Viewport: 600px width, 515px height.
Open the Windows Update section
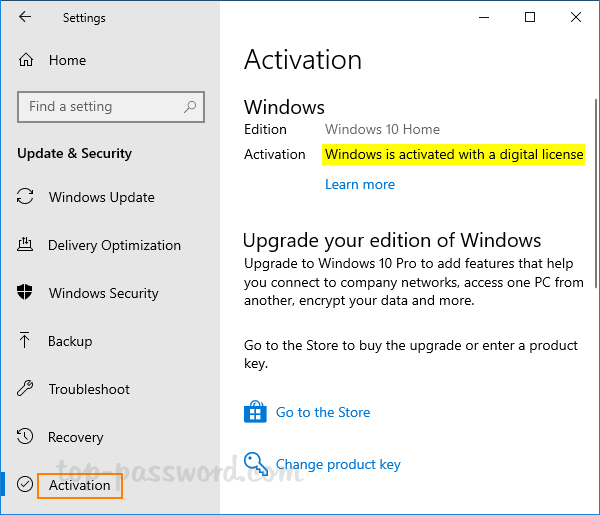point(101,197)
